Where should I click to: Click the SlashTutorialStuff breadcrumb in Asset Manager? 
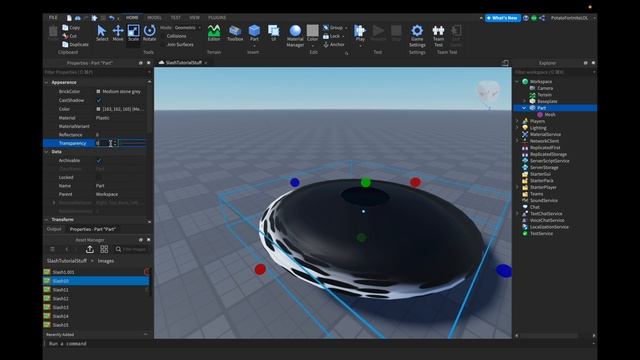(x=67, y=261)
